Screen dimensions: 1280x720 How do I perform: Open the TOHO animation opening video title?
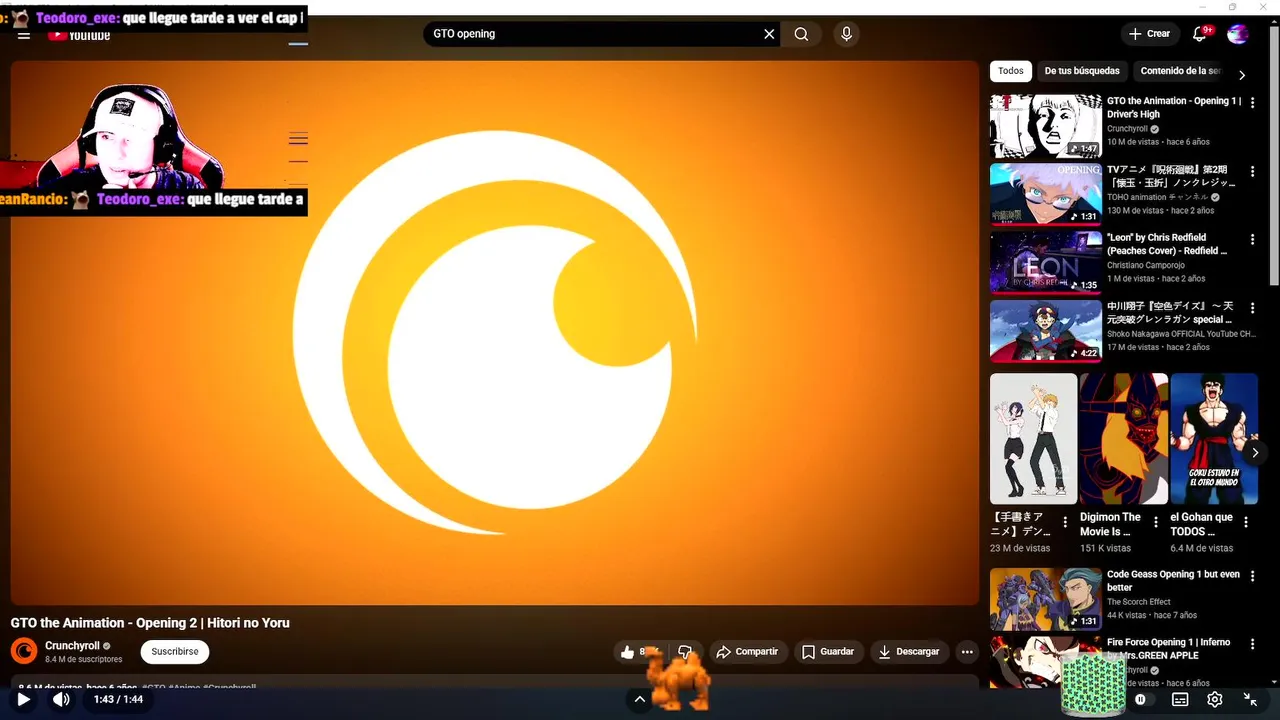click(x=1171, y=176)
